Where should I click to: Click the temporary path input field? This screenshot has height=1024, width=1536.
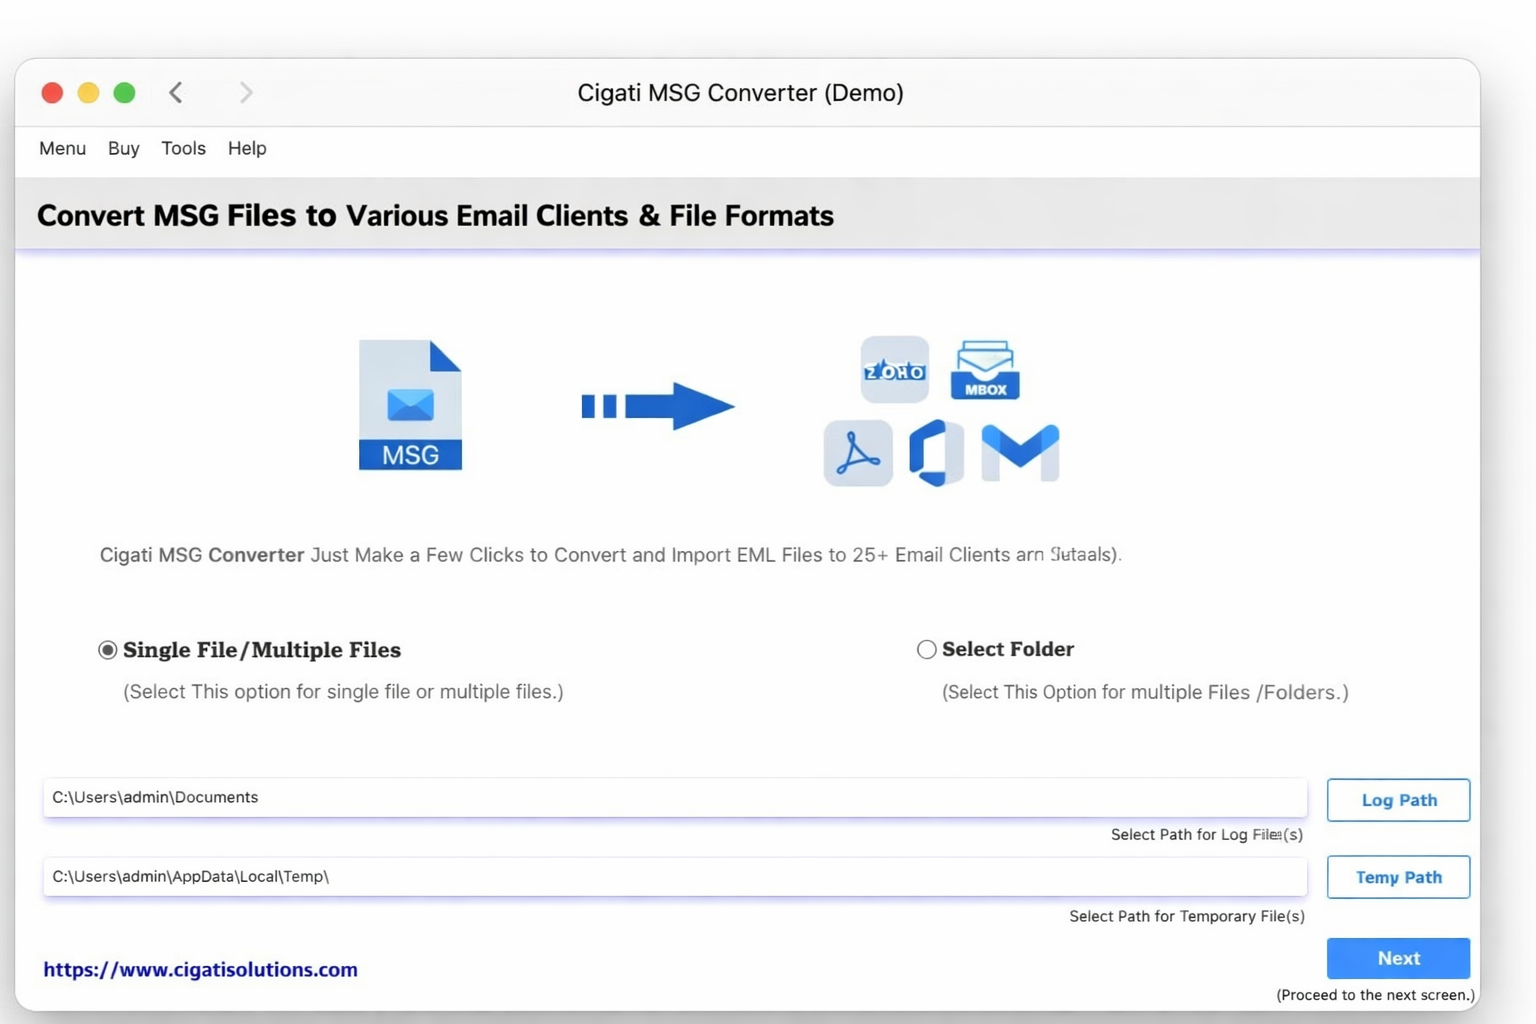pyautogui.click(x=675, y=876)
